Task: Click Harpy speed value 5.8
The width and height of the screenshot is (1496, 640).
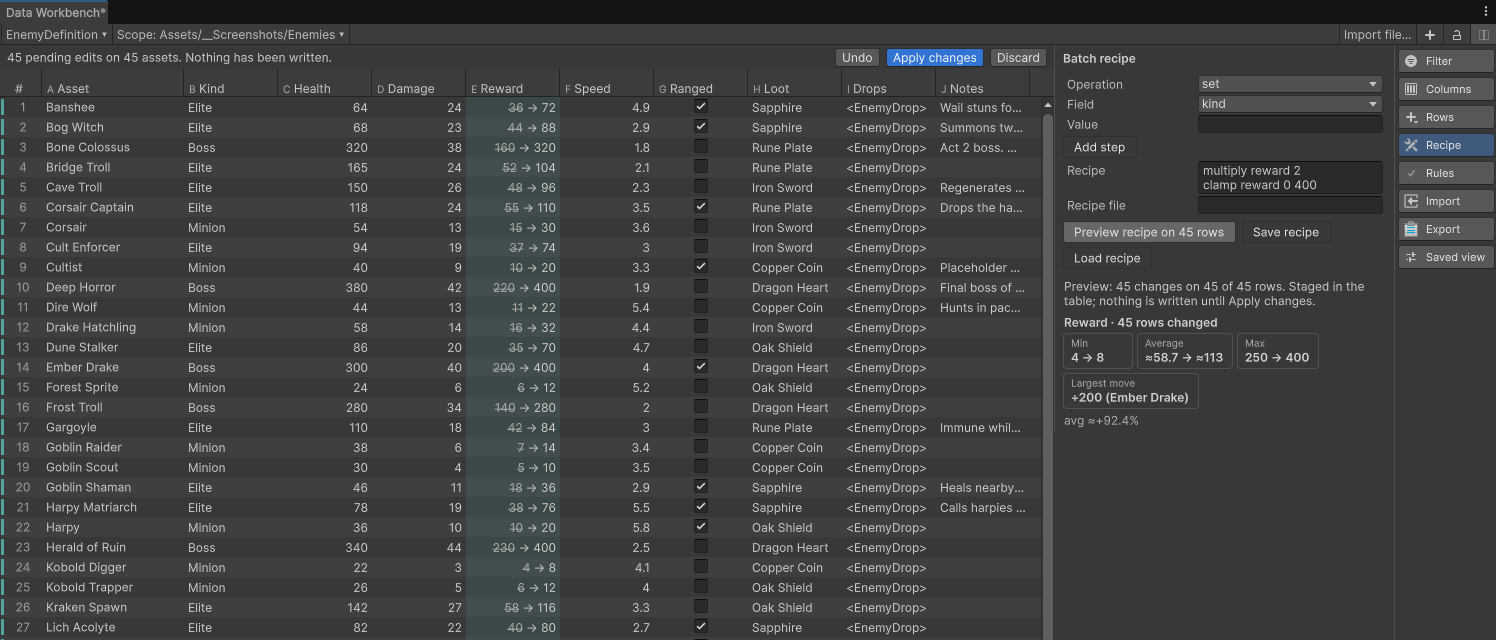Action: (x=607, y=527)
